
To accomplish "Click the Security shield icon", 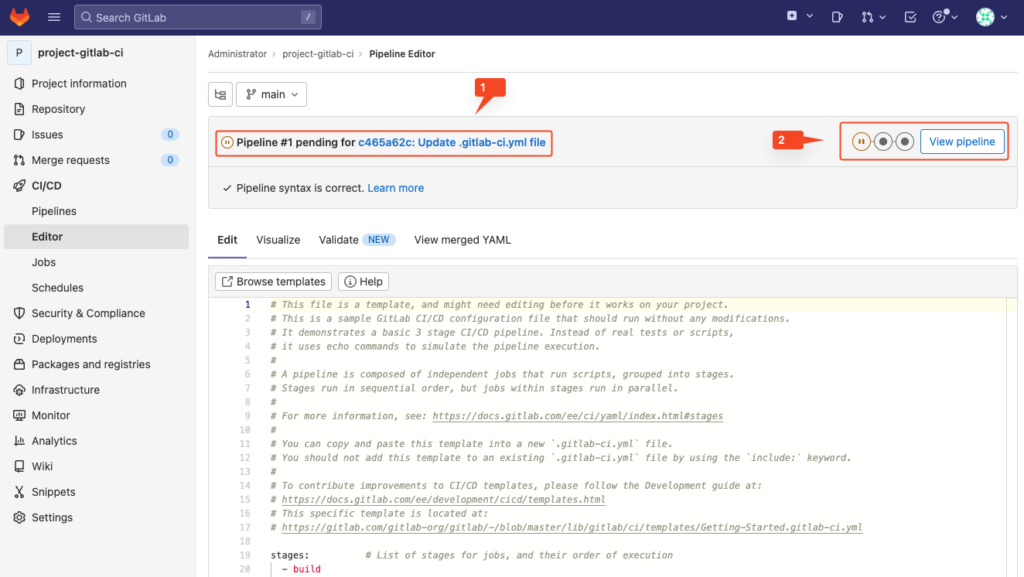I will click(x=19, y=313).
